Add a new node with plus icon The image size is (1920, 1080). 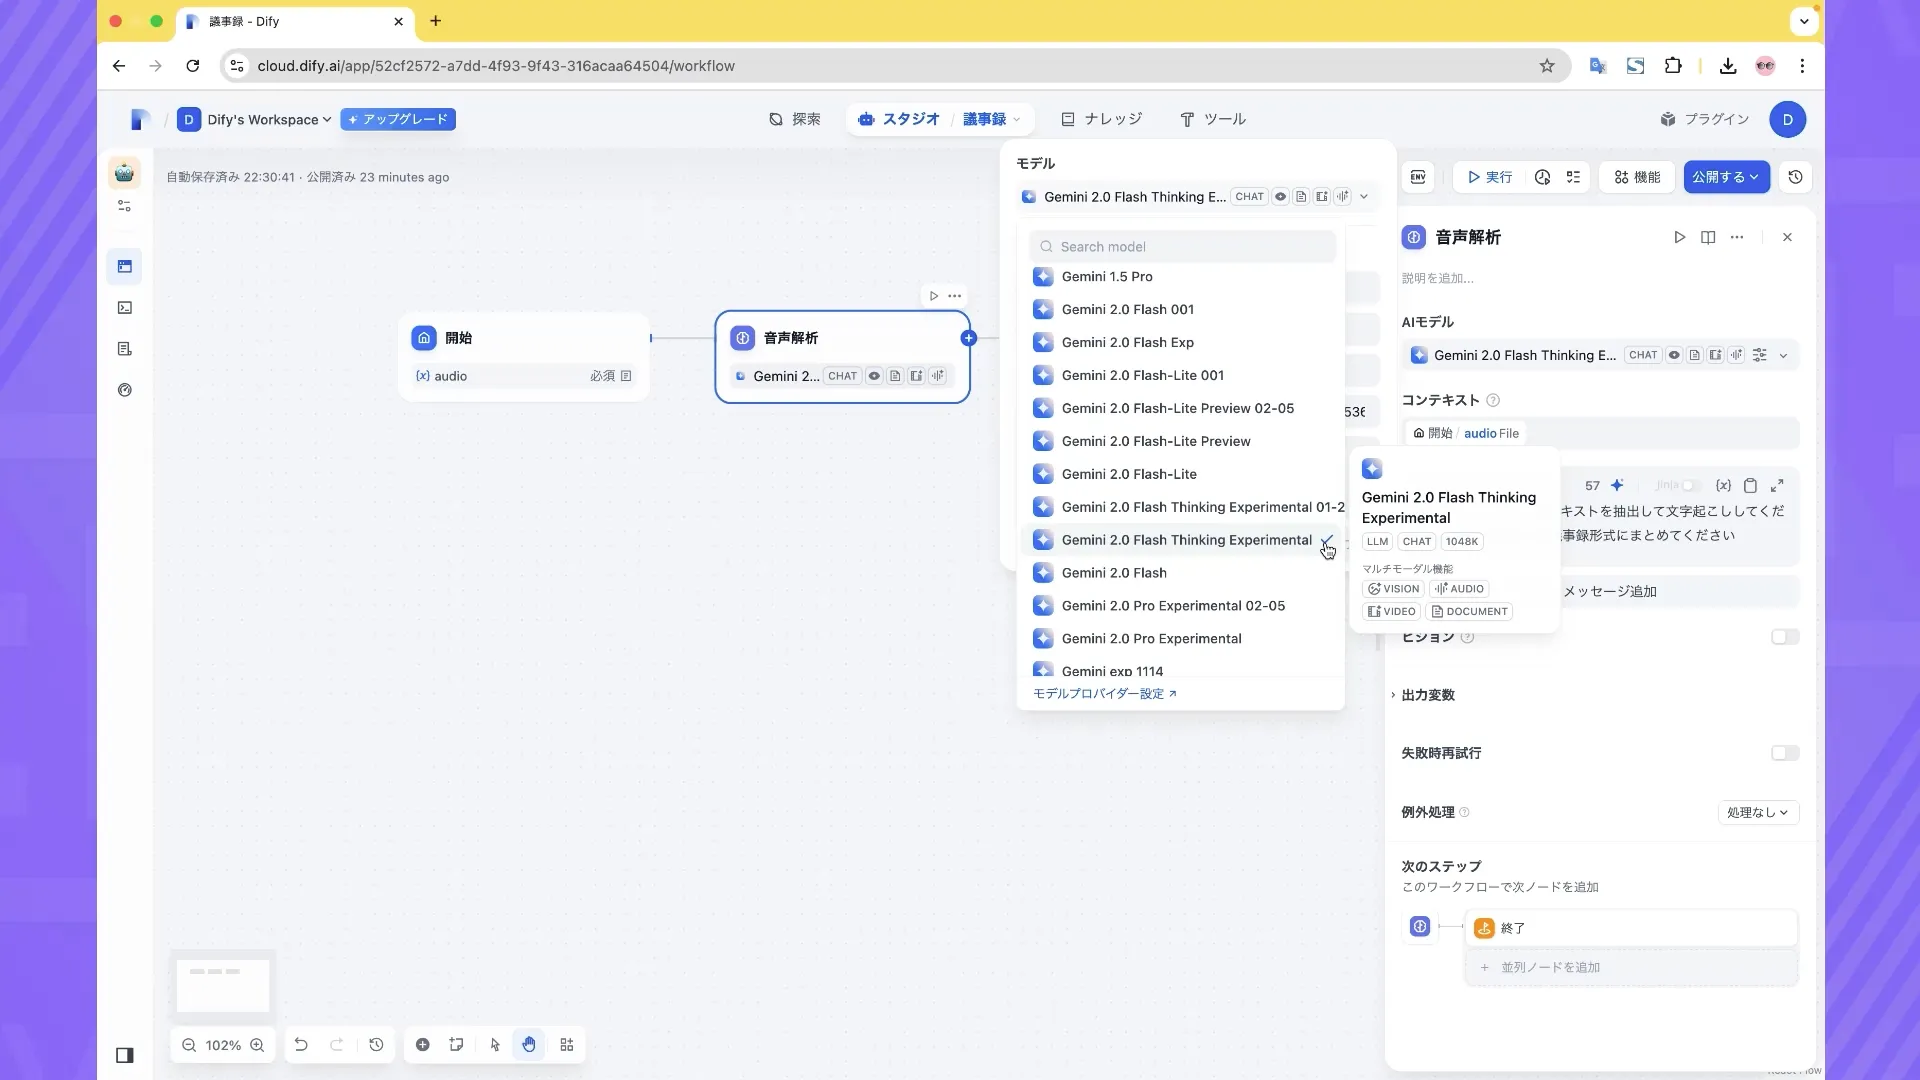click(423, 1045)
